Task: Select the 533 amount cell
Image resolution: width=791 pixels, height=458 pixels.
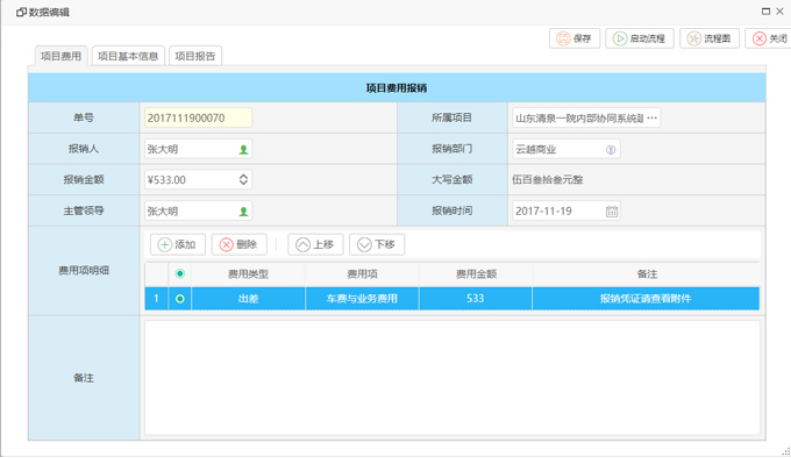Action: point(476,299)
